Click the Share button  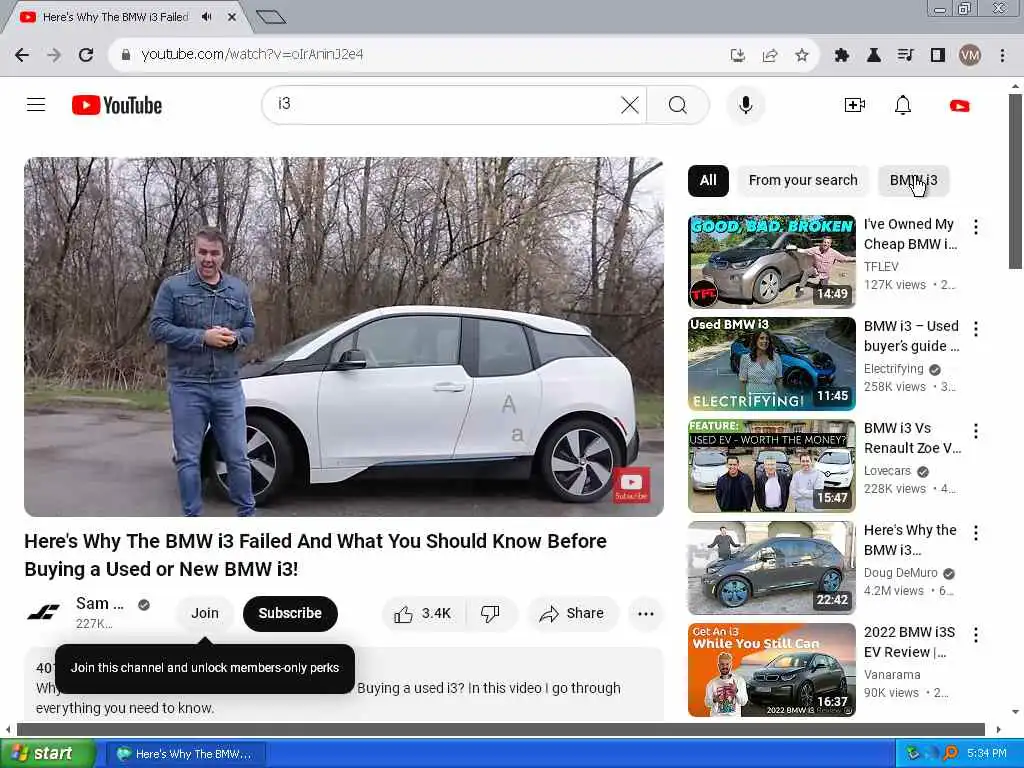point(571,613)
